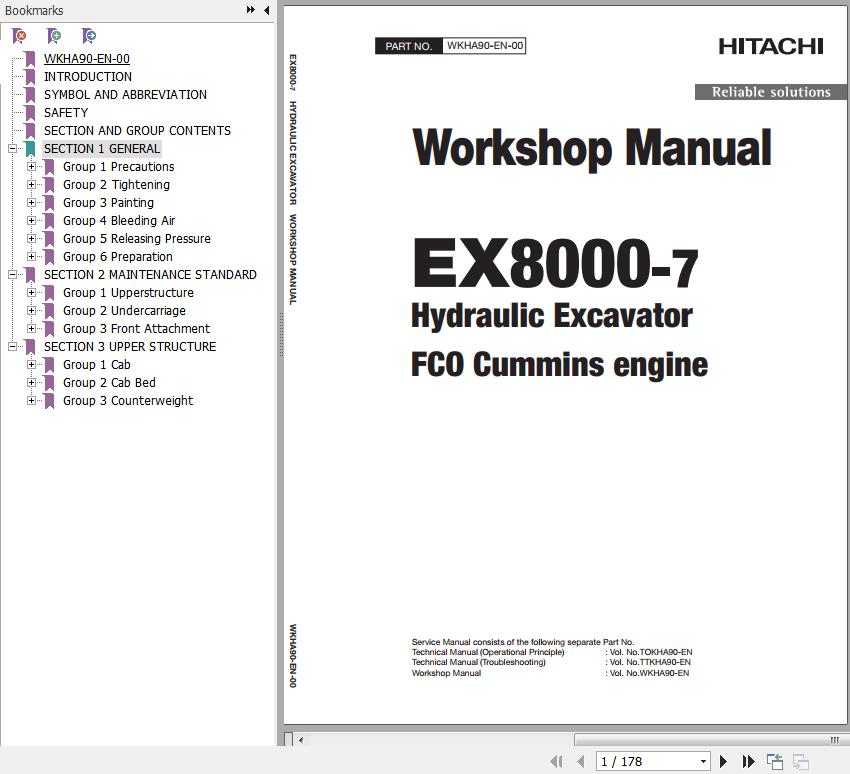This screenshot has height=774, width=850.
Task: Expand all bookmarks using the double-arrow icon
Action: pyautogui.click(x=250, y=10)
